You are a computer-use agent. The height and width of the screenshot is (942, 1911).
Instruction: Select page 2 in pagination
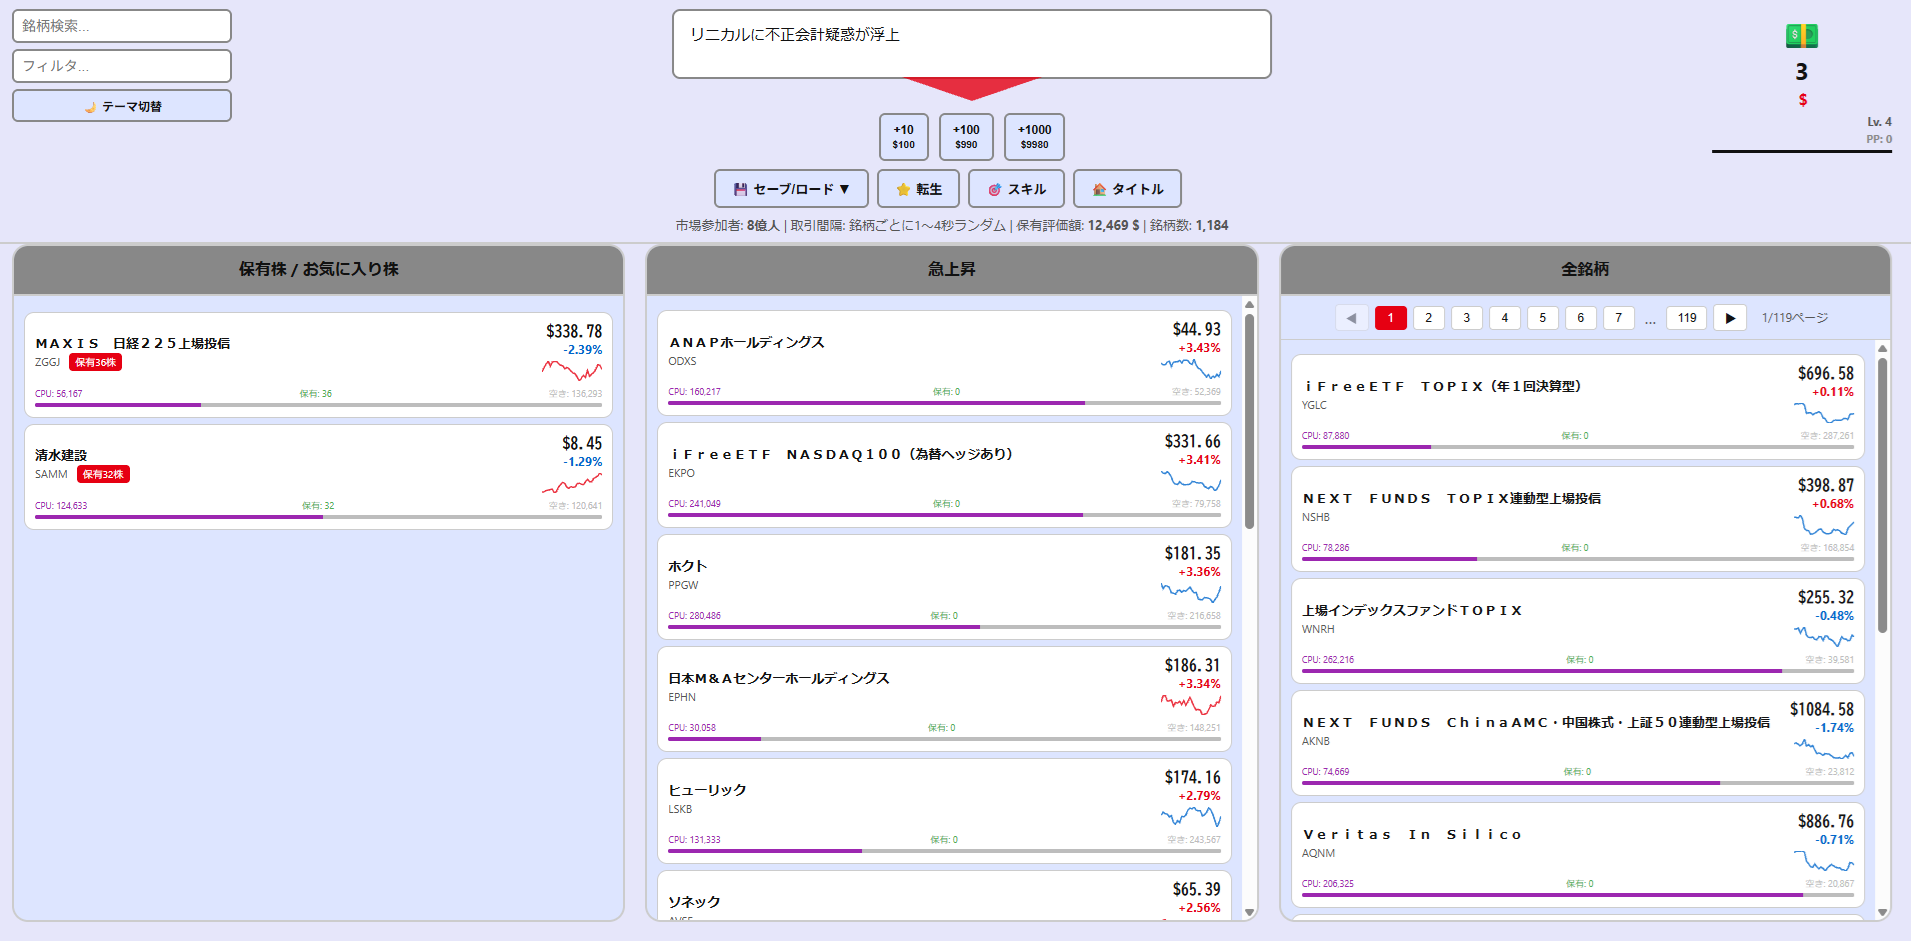point(1429,318)
